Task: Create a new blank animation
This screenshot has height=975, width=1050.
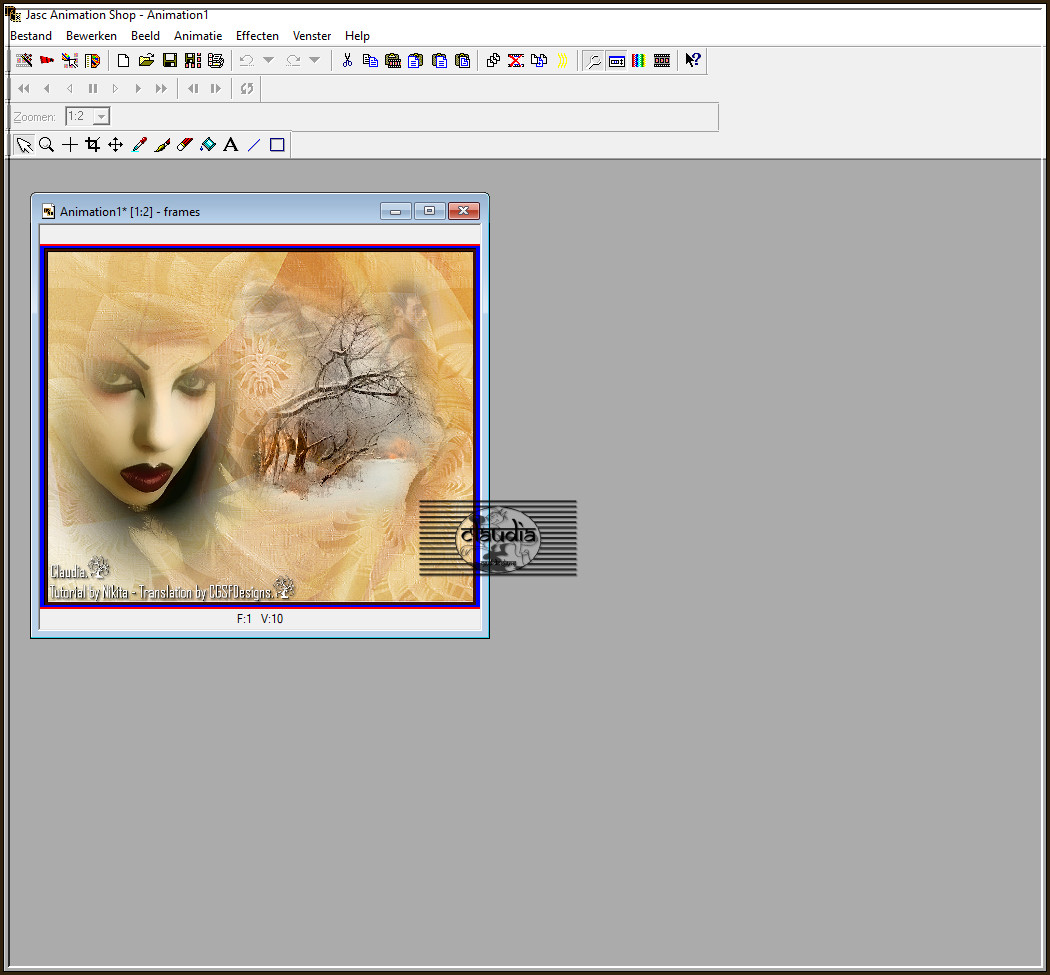Action: tap(123, 60)
